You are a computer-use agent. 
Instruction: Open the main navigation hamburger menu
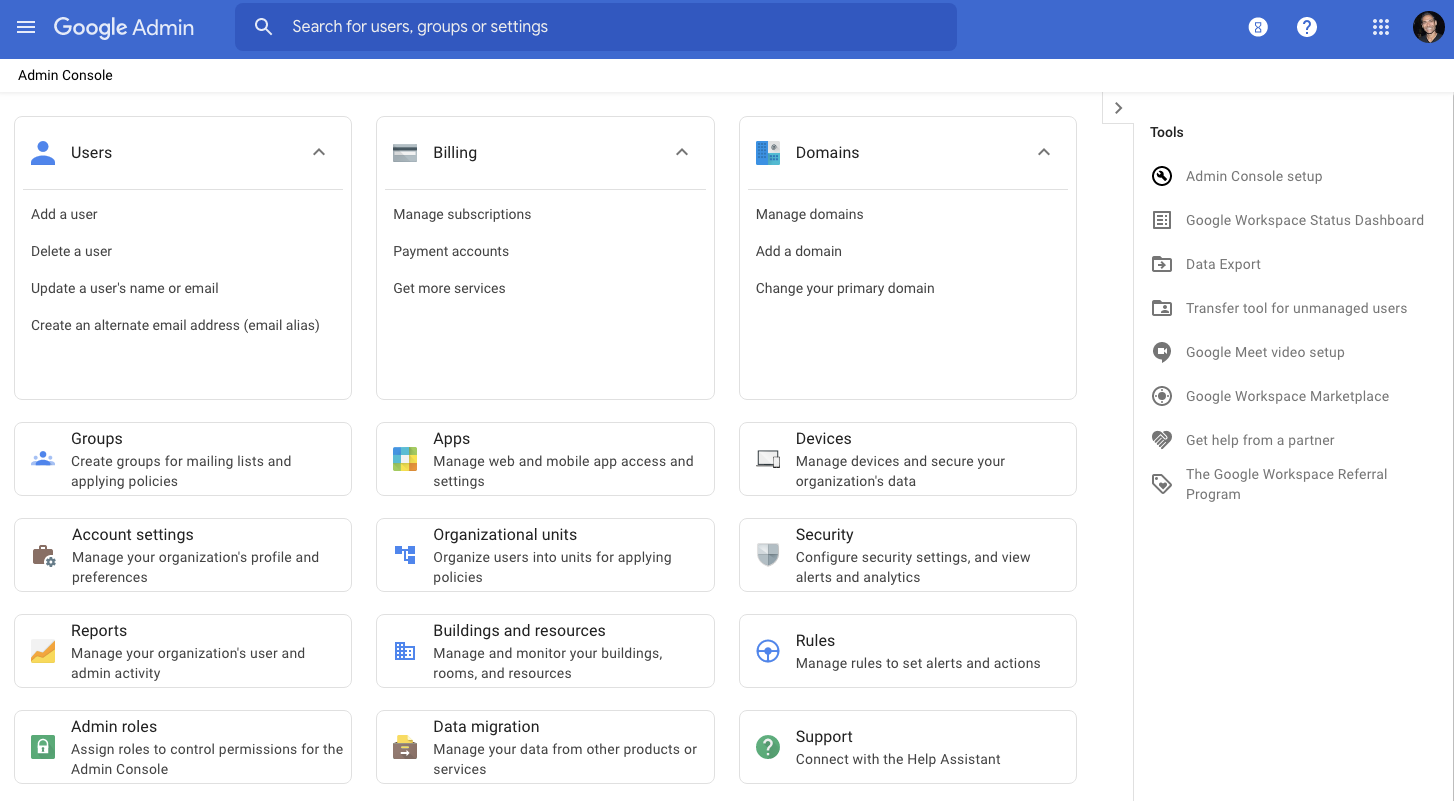(26, 27)
